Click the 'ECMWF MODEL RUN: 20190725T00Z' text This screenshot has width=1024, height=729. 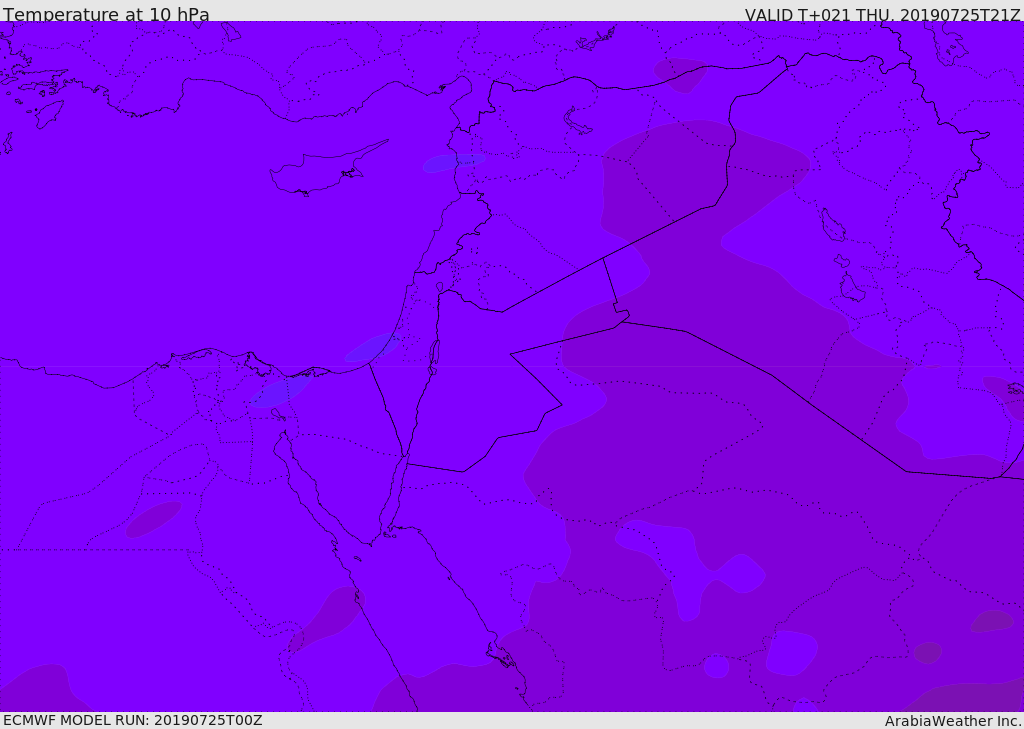pos(133,720)
